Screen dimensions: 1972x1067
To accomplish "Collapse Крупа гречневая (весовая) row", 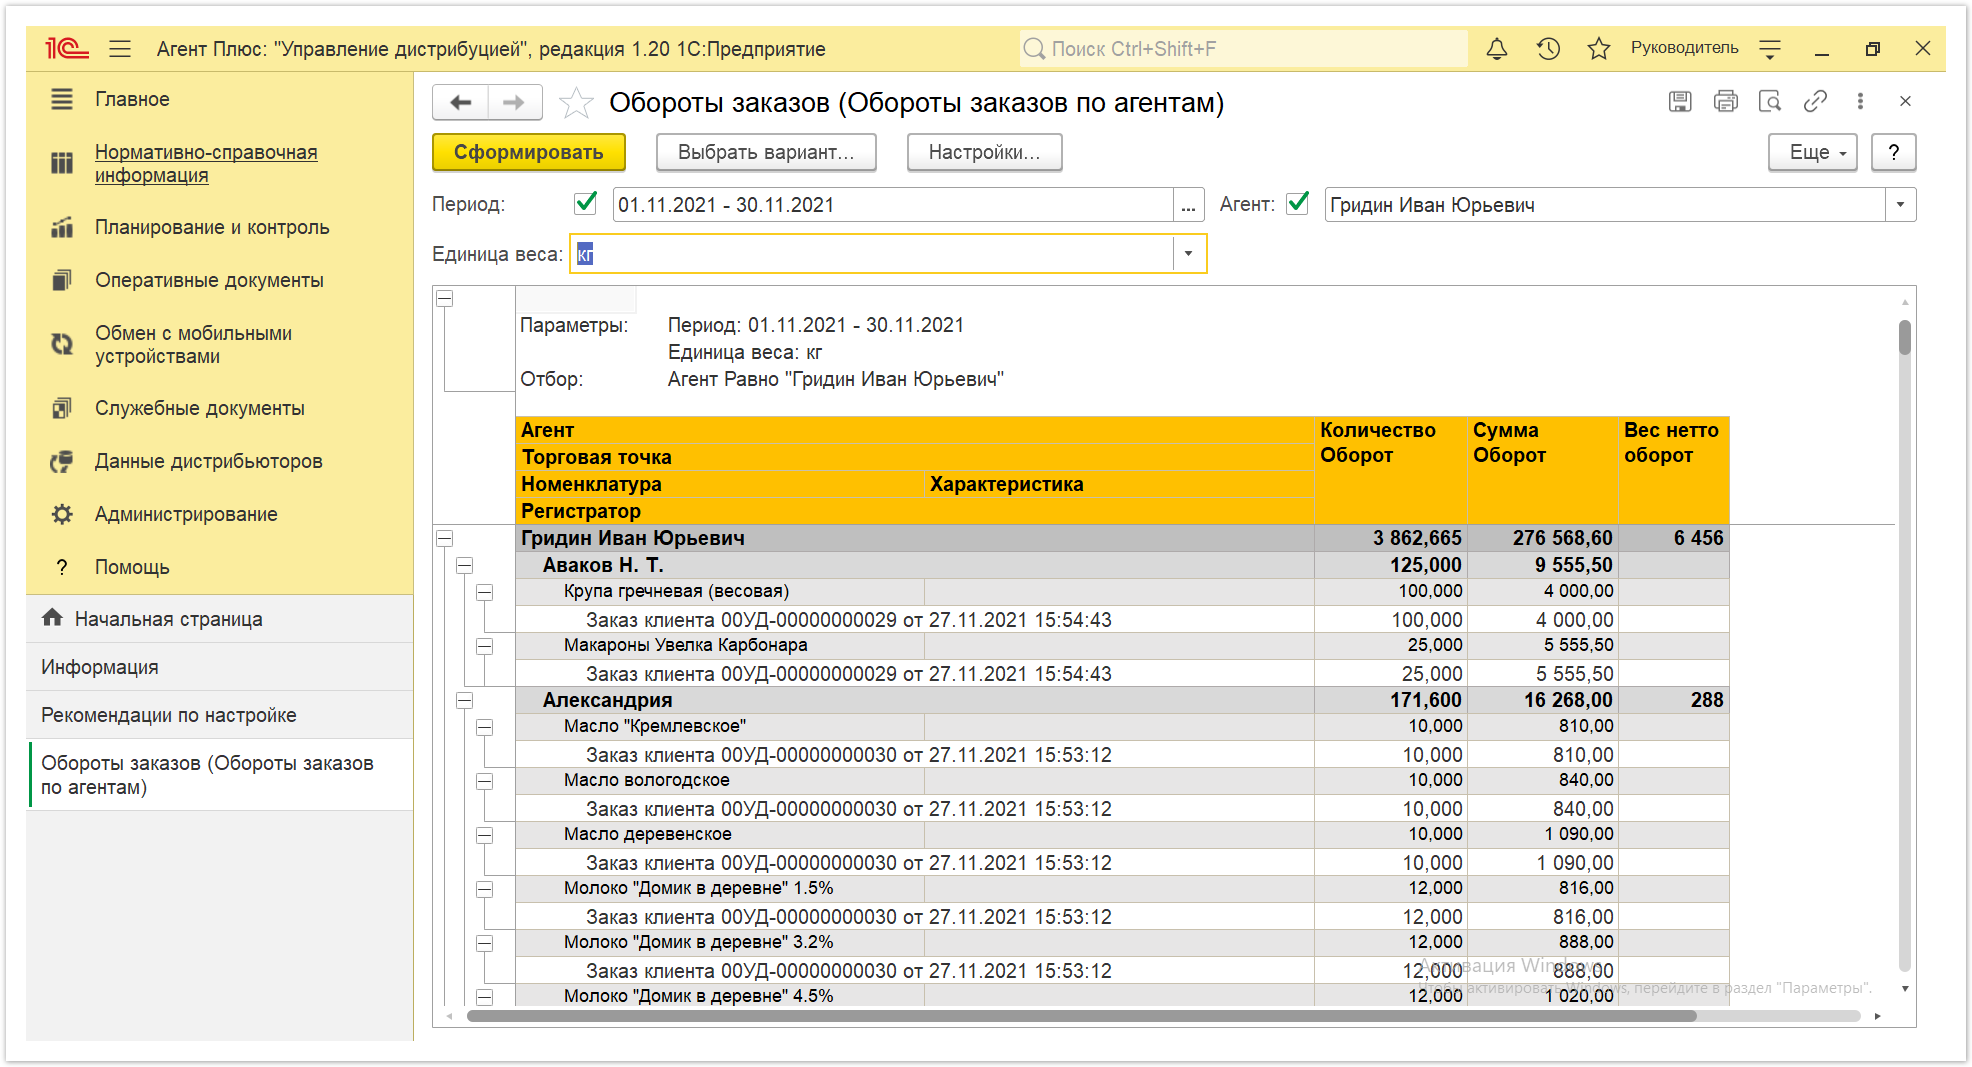I will click(x=485, y=592).
